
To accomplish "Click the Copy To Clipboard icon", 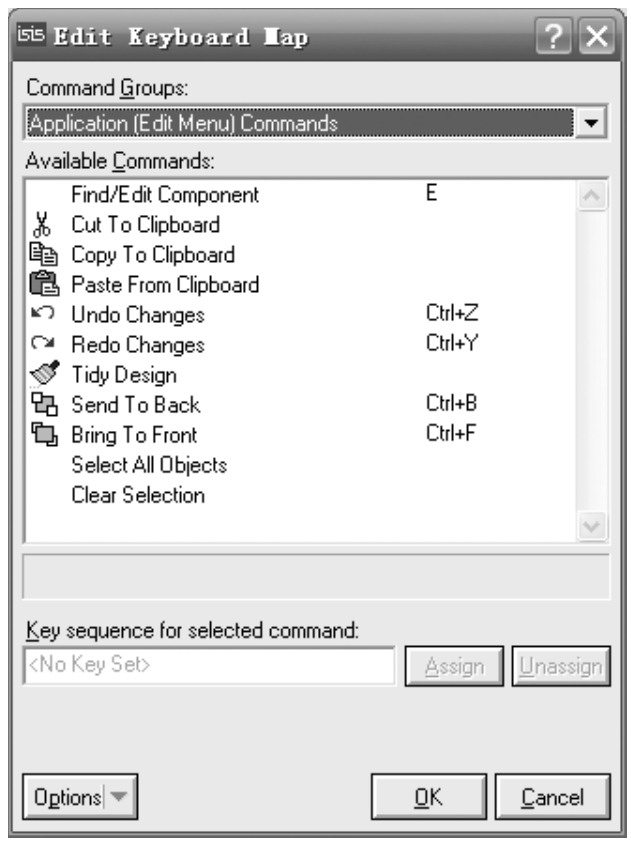I will 42,254.
